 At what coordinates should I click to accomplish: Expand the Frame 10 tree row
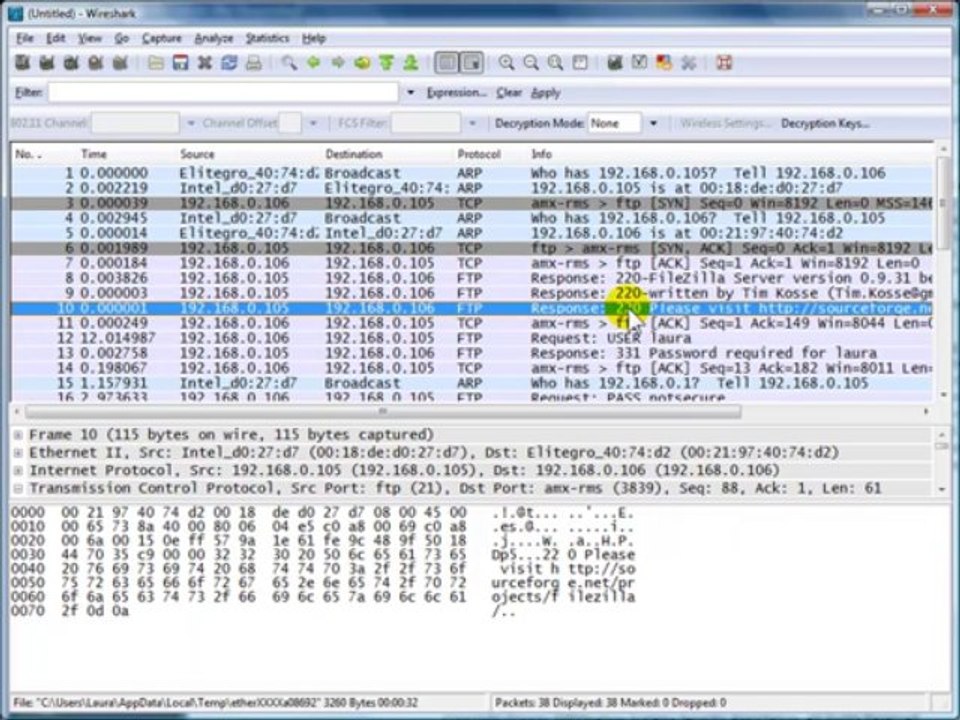[x=18, y=435]
